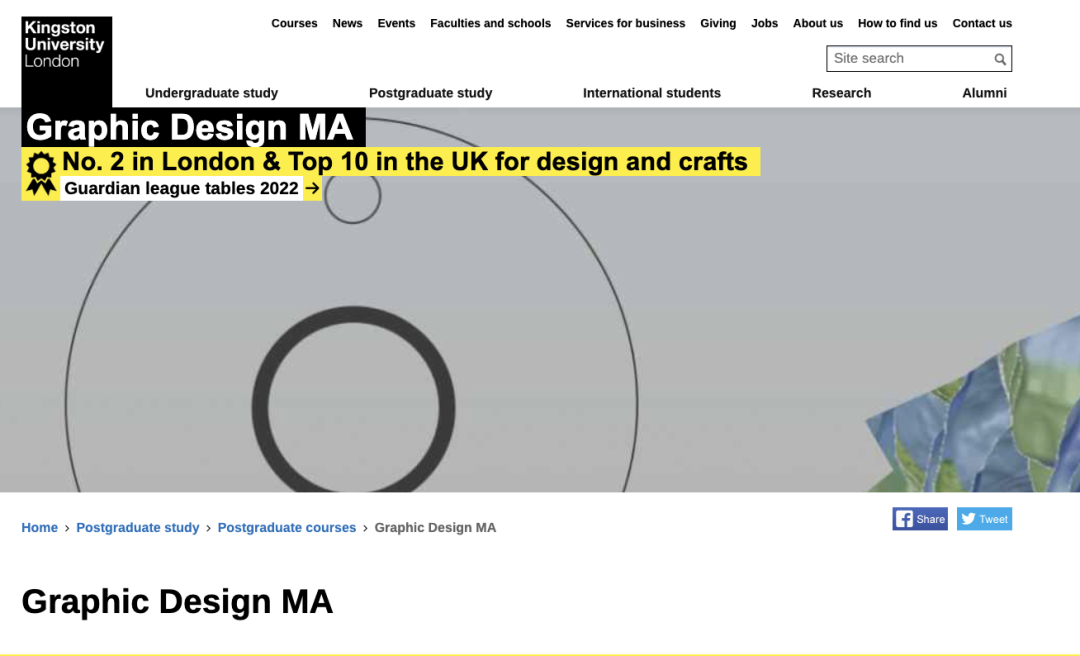Click the Guardian league tables arrow icon
1080x656 pixels.
(x=312, y=188)
